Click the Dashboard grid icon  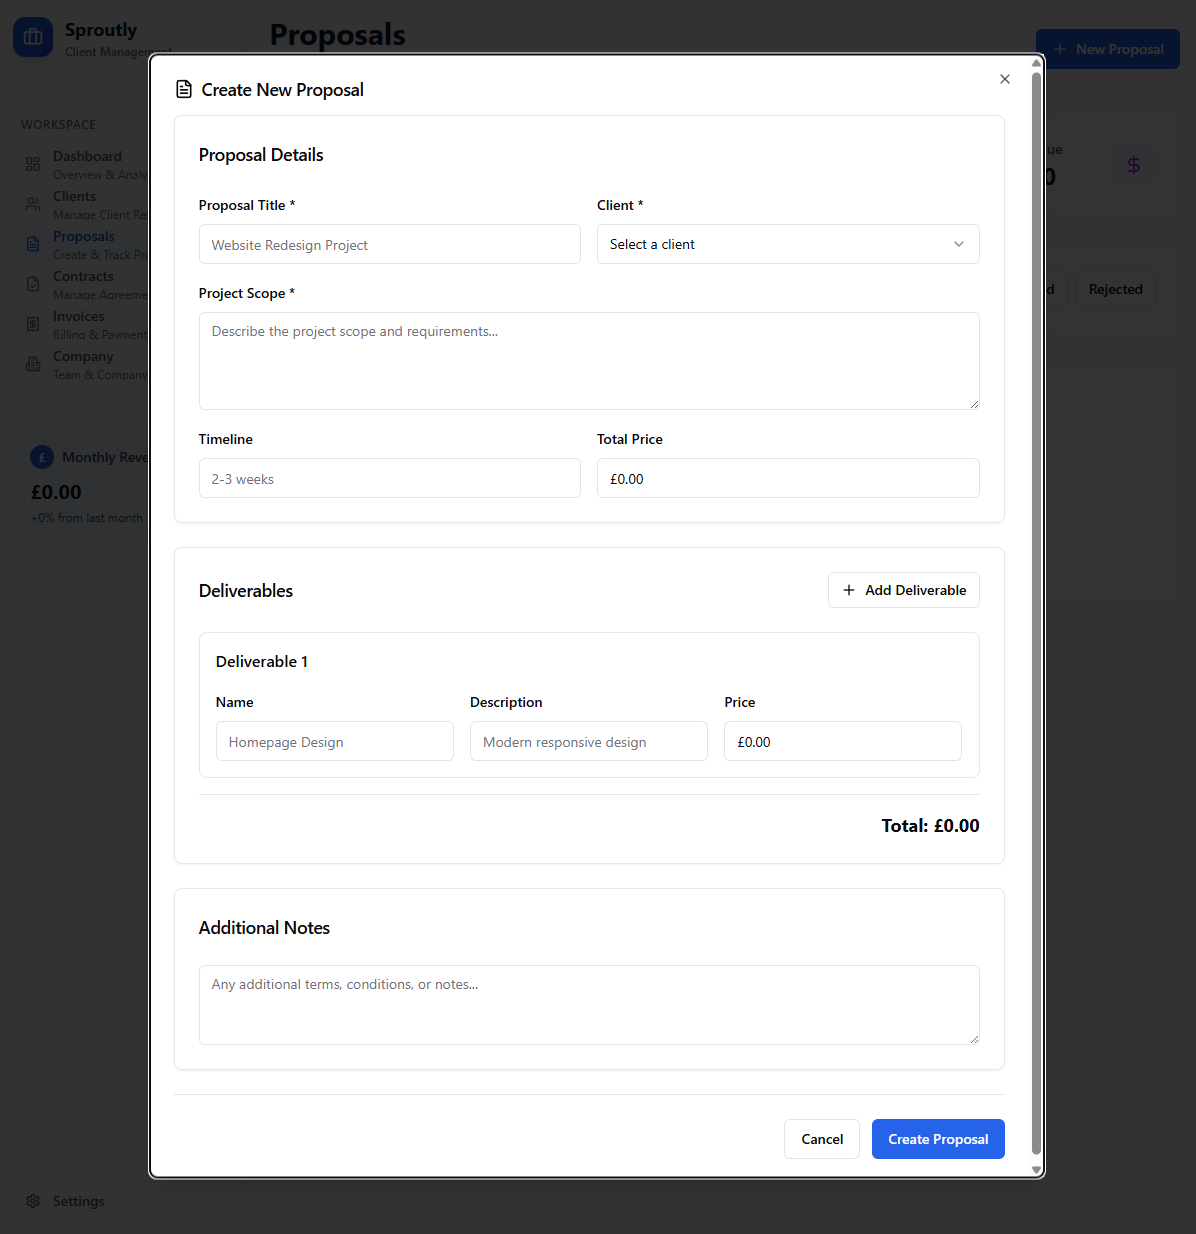click(x=33, y=164)
